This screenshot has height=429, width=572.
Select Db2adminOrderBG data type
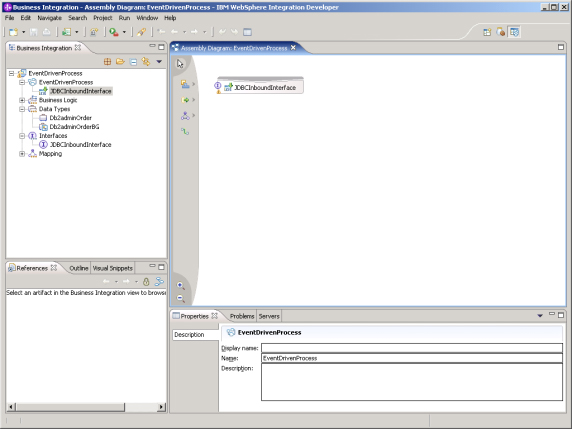(74, 127)
